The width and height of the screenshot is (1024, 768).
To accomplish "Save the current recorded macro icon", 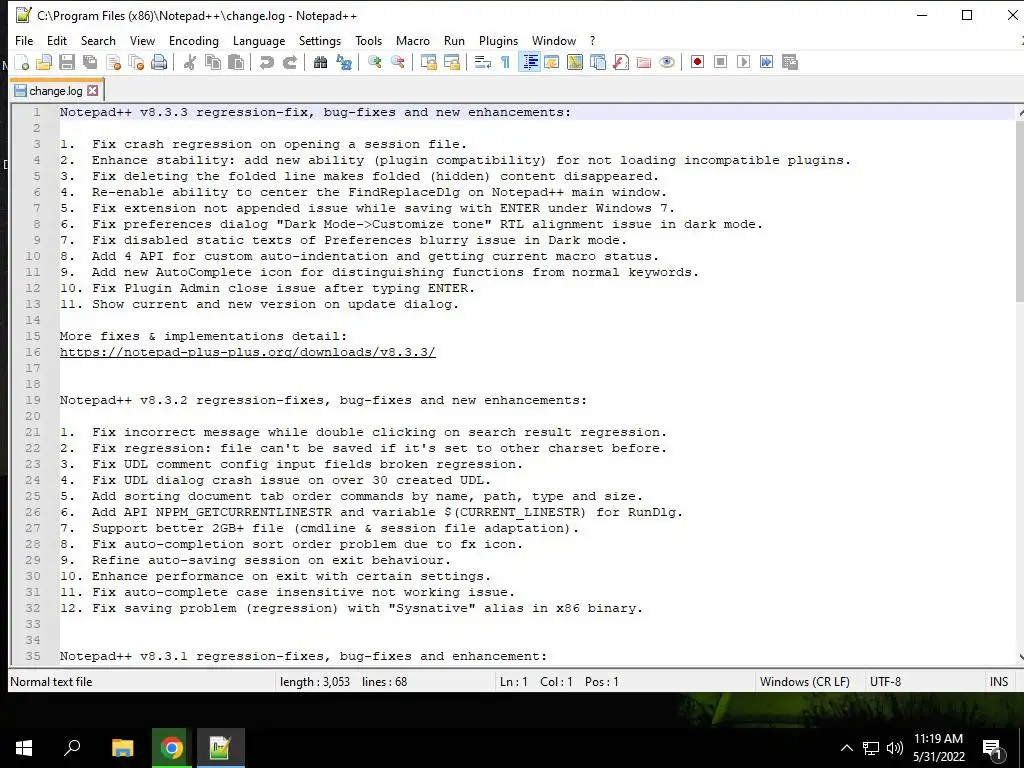I will click(790, 62).
